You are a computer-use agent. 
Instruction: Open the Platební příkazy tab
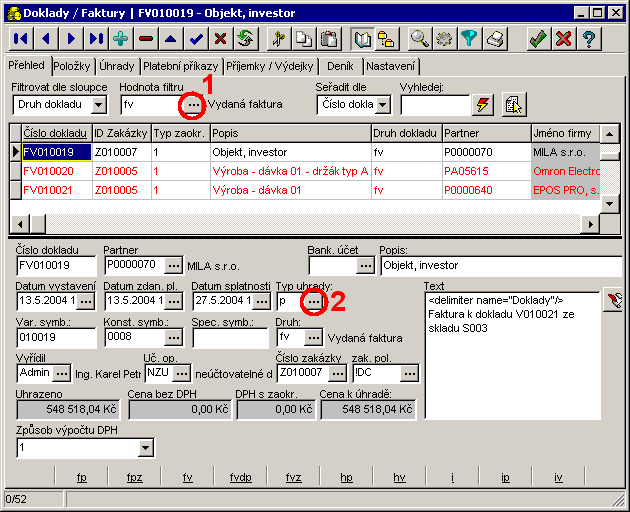coord(182,66)
